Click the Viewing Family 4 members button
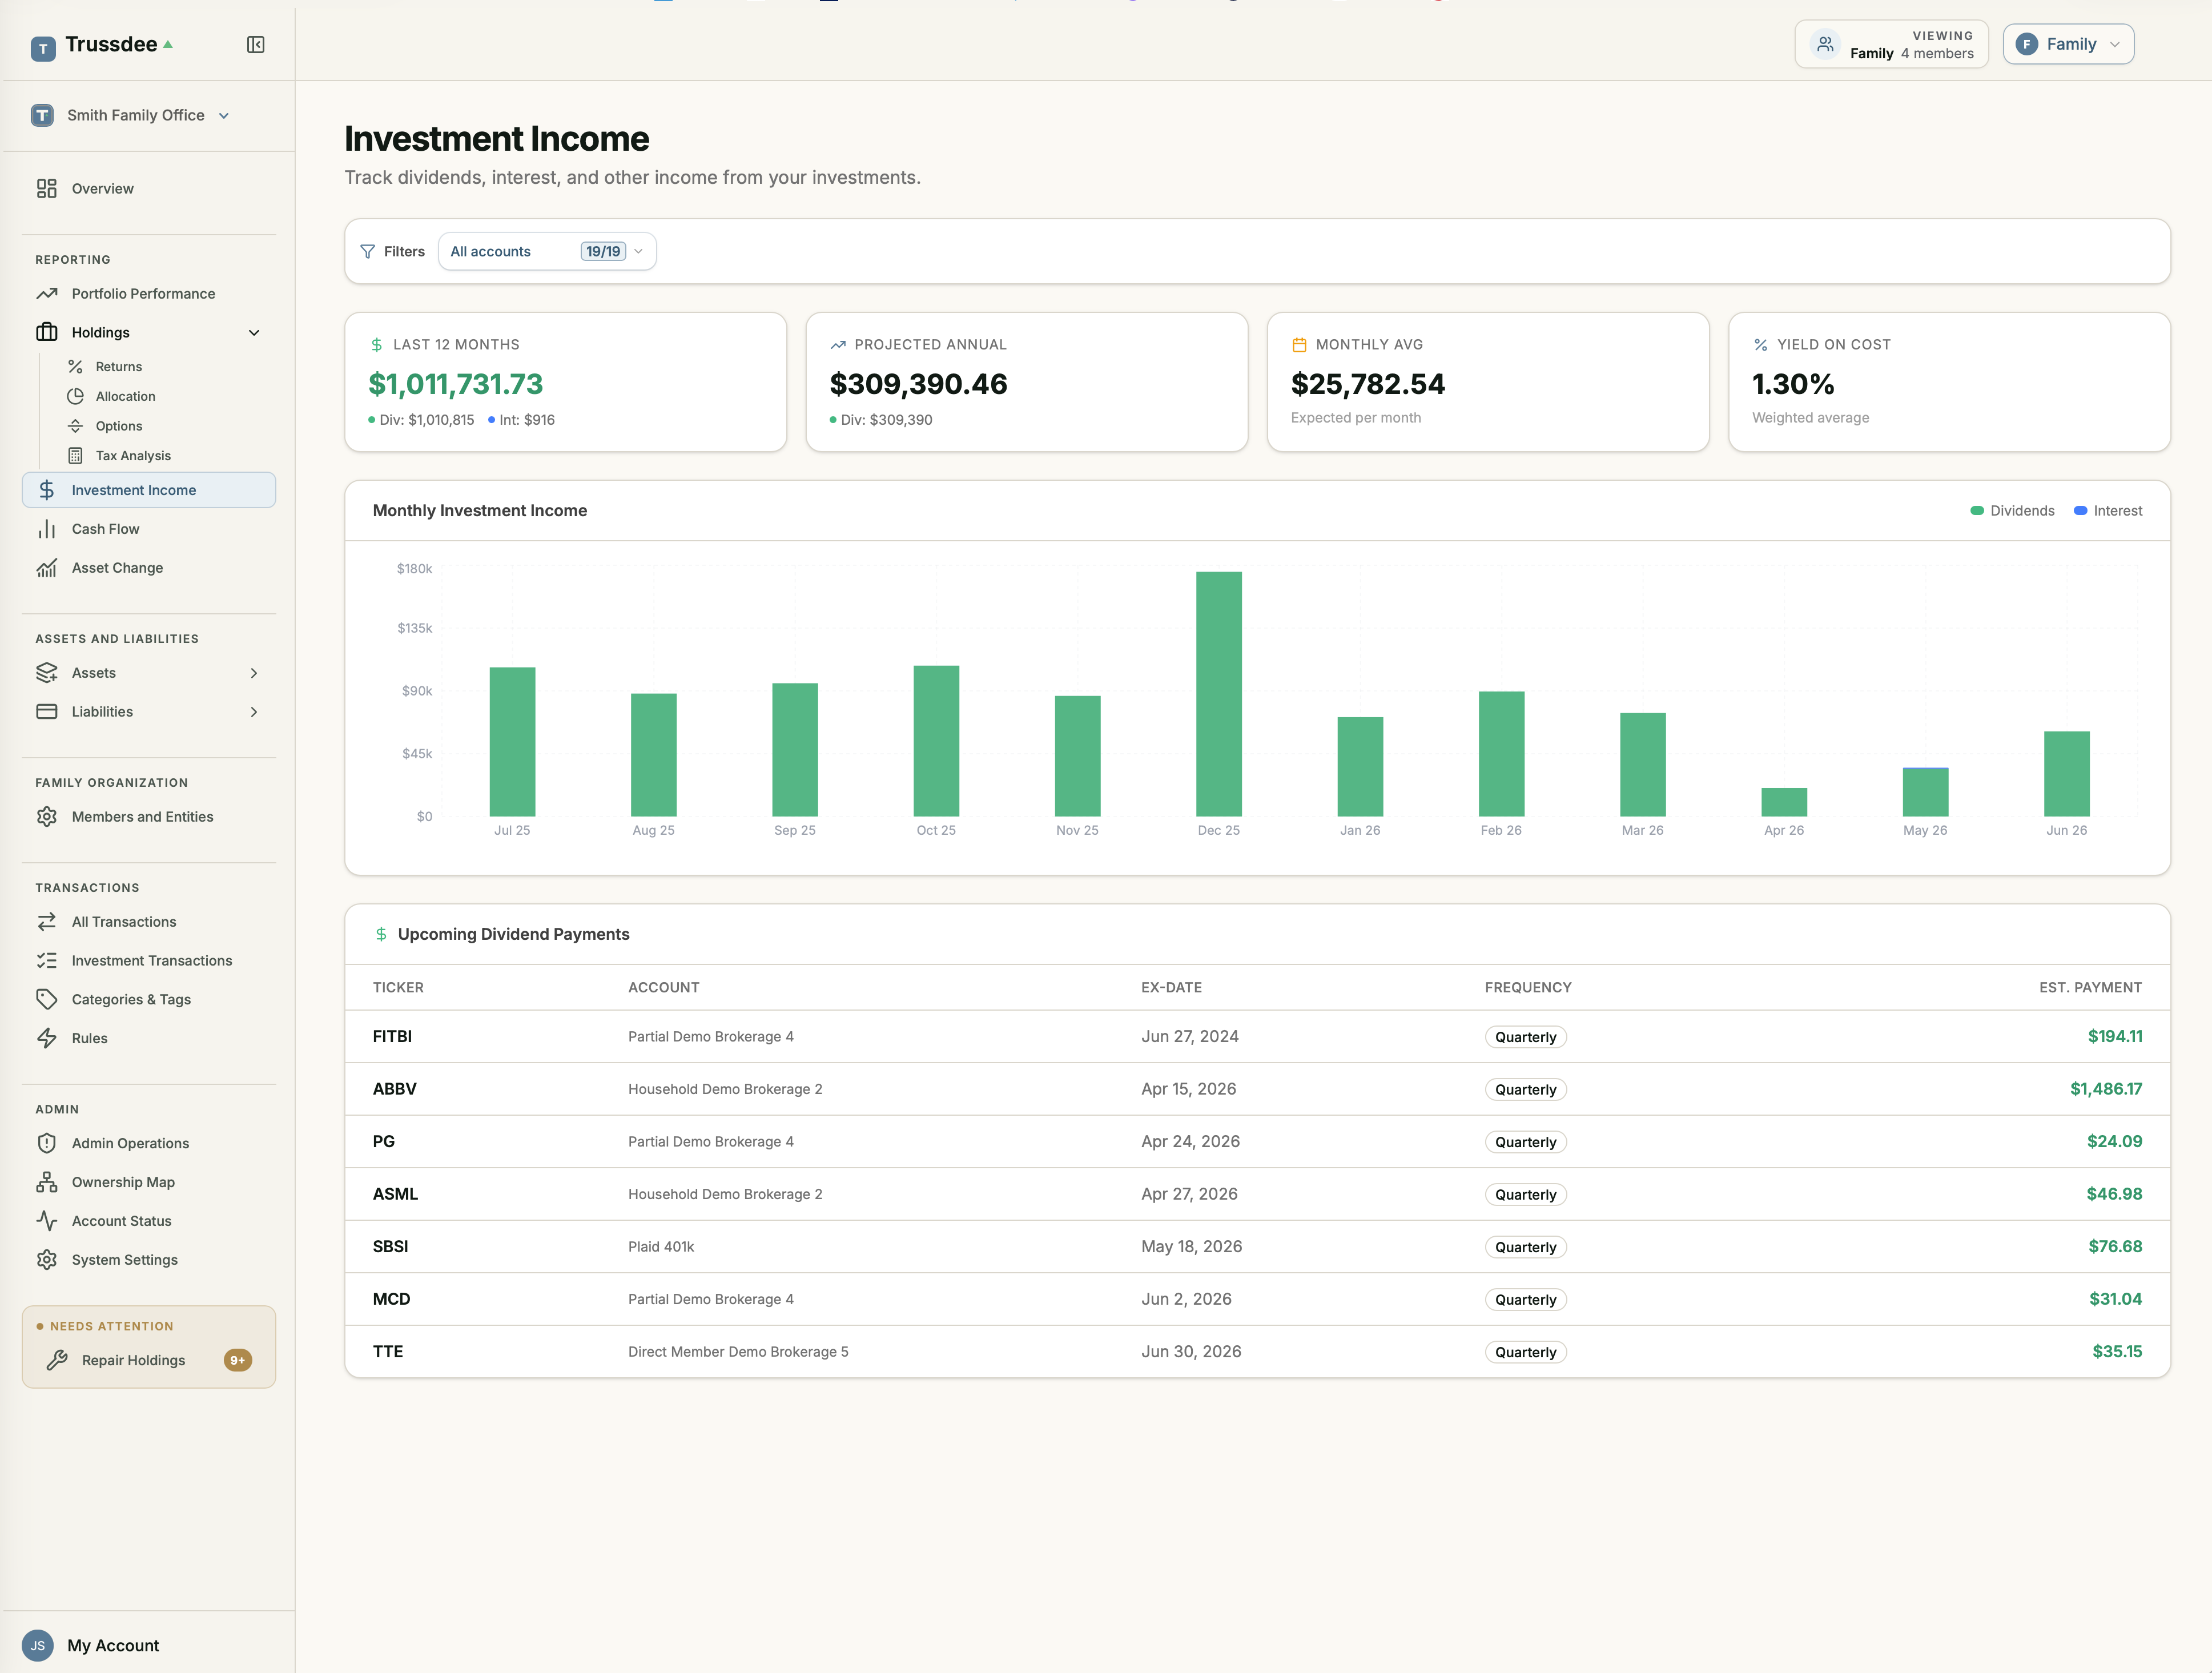The image size is (2212, 1673). (x=1891, y=45)
